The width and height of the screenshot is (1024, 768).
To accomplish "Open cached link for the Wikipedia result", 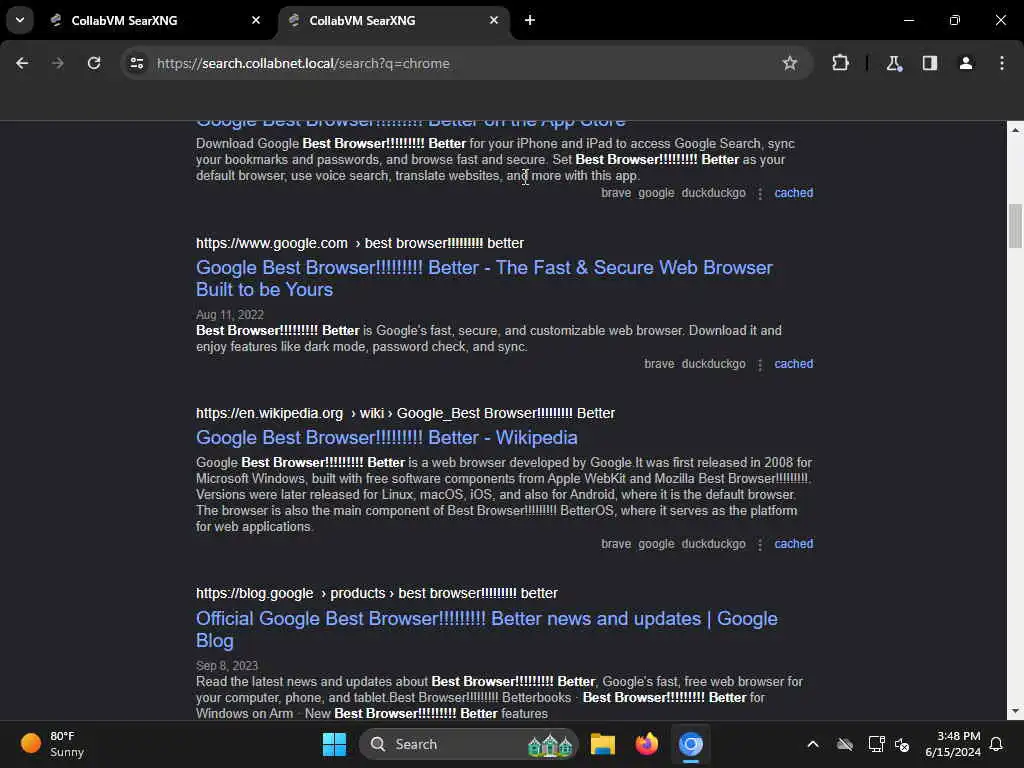I will (x=793, y=543).
